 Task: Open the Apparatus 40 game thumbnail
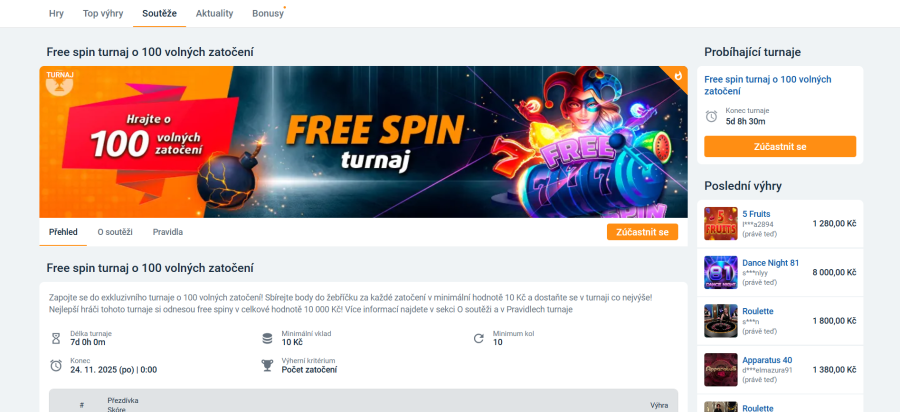pos(720,370)
